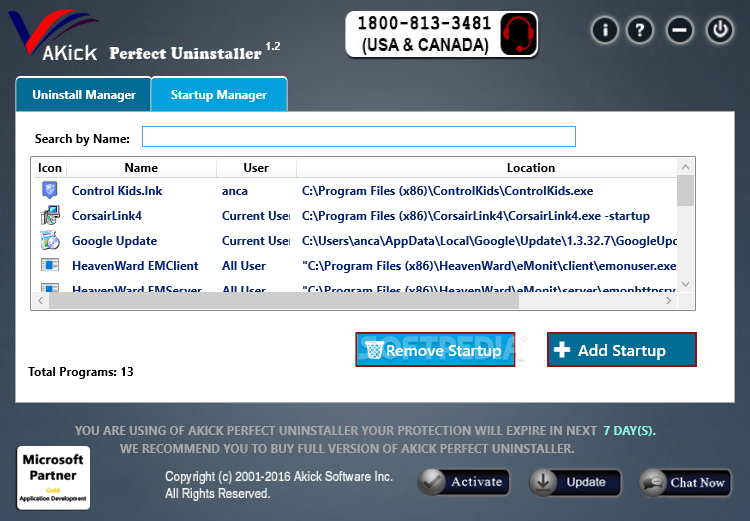Switch to Uninstall Manager tab
The width and height of the screenshot is (750, 521).
84,95
